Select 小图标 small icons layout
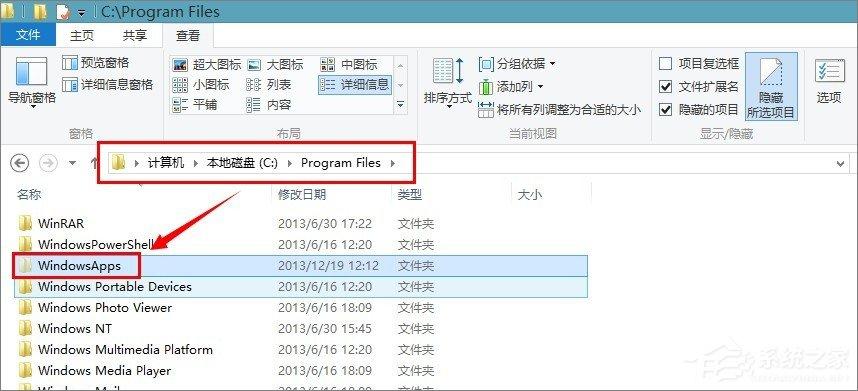Screen dimensions: 858x391 [x=200, y=85]
